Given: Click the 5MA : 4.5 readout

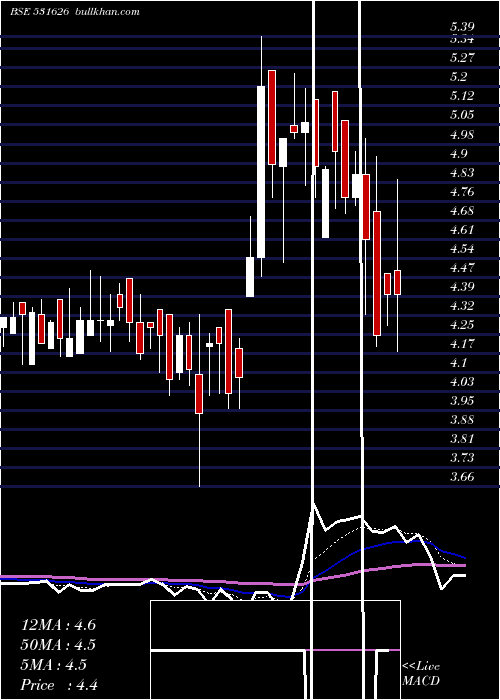Looking at the screenshot, I should pyautogui.click(x=54, y=665).
